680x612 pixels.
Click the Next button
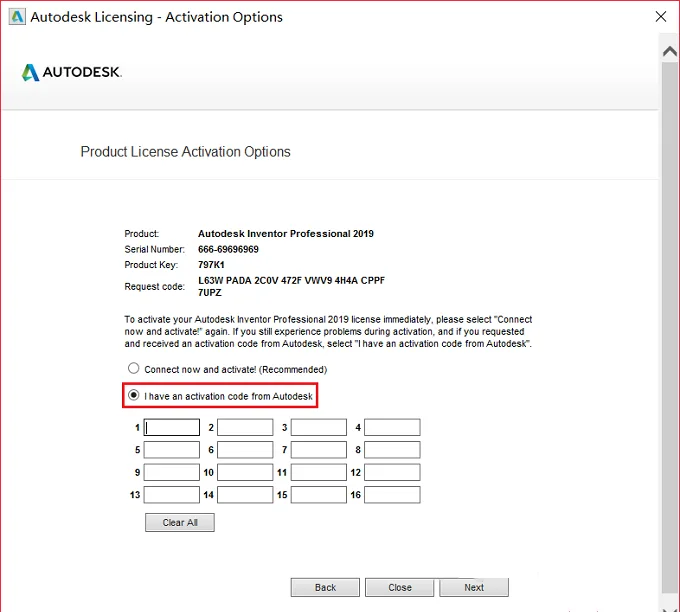[x=474, y=587]
